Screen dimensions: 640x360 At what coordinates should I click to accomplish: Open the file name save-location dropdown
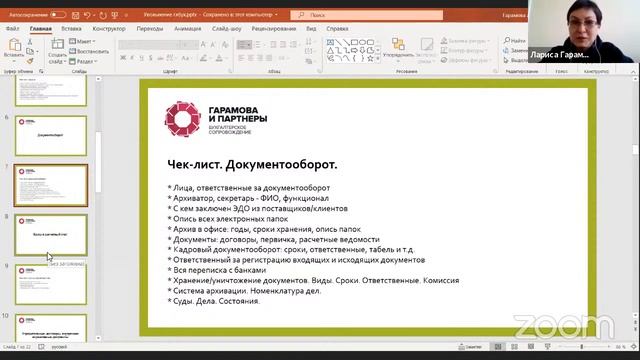click(x=276, y=15)
